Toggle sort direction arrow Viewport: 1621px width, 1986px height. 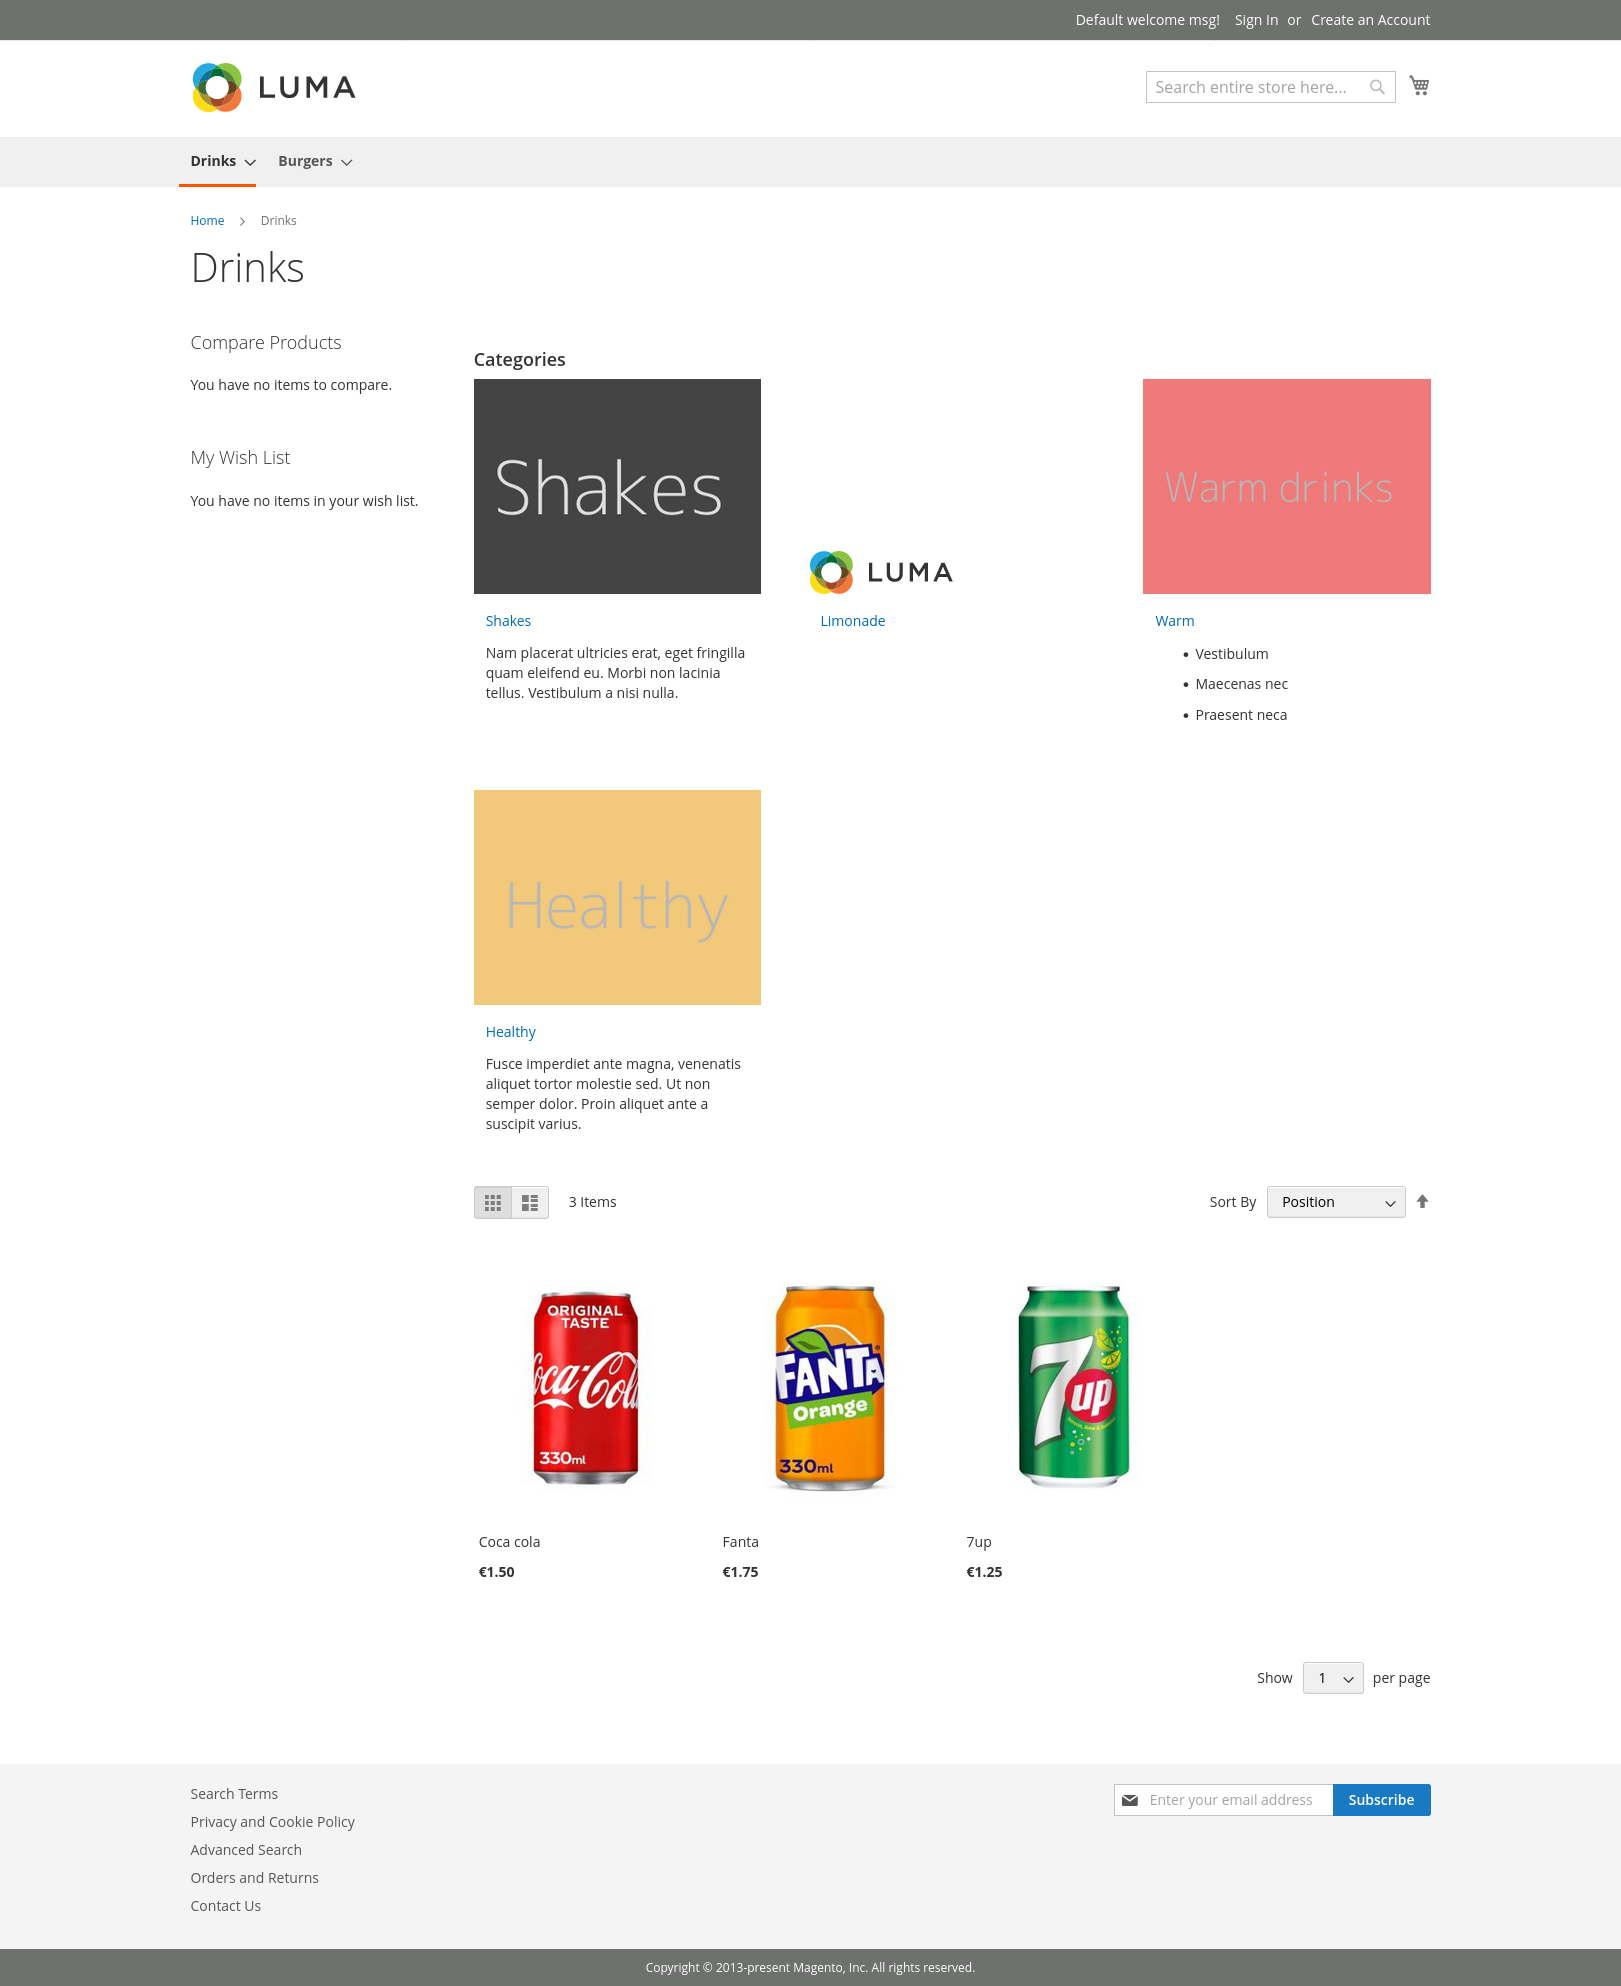(x=1422, y=1202)
